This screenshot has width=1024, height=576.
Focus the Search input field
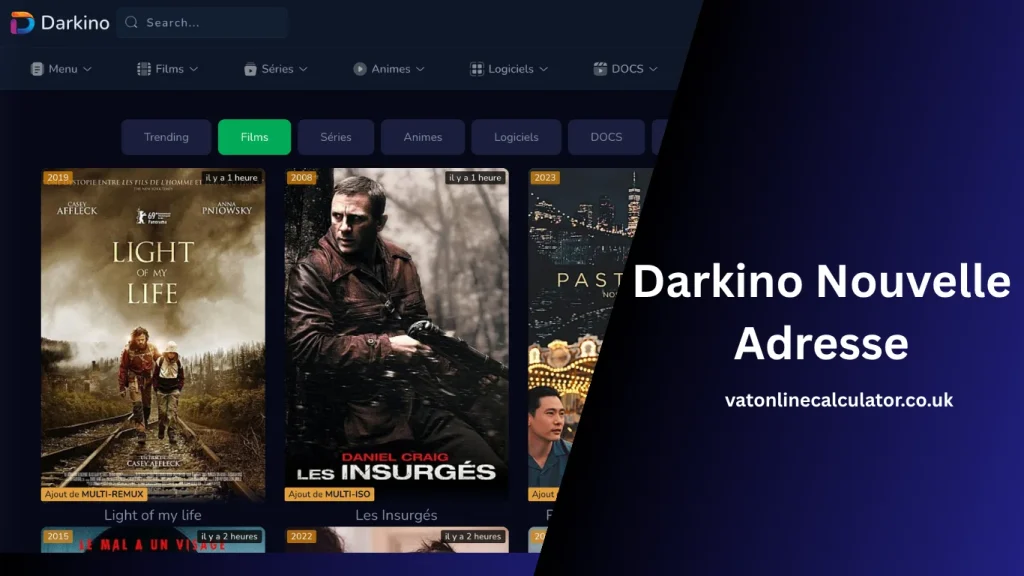[202, 22]
